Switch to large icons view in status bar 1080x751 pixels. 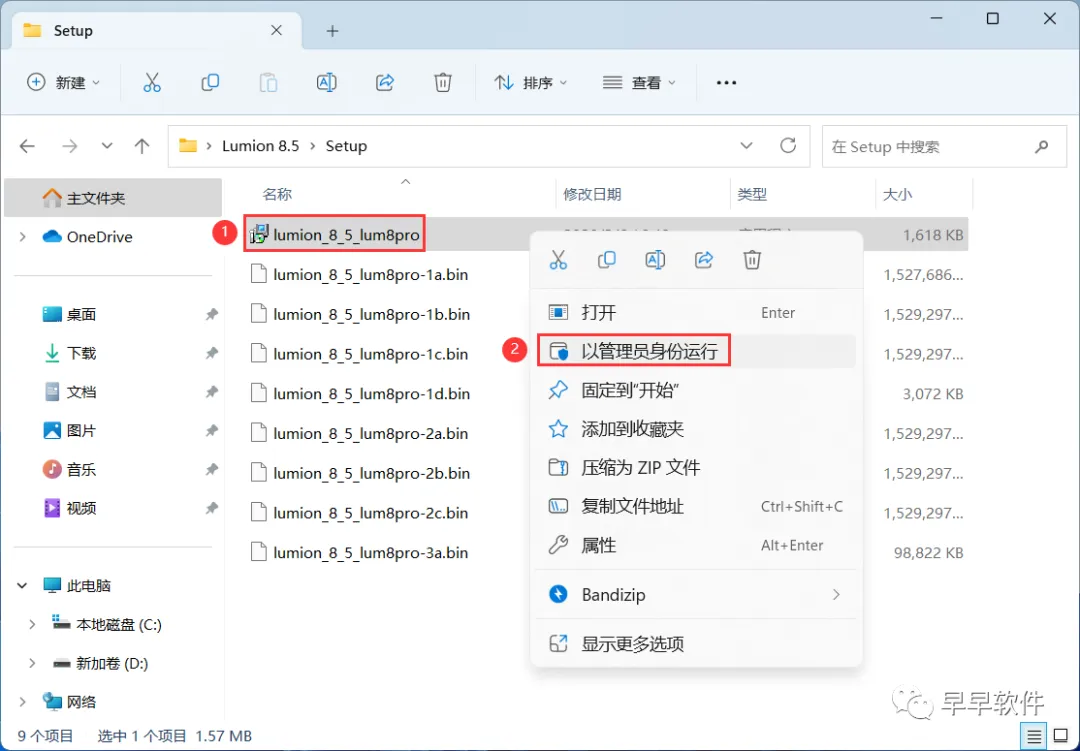tap(1061, 737)
